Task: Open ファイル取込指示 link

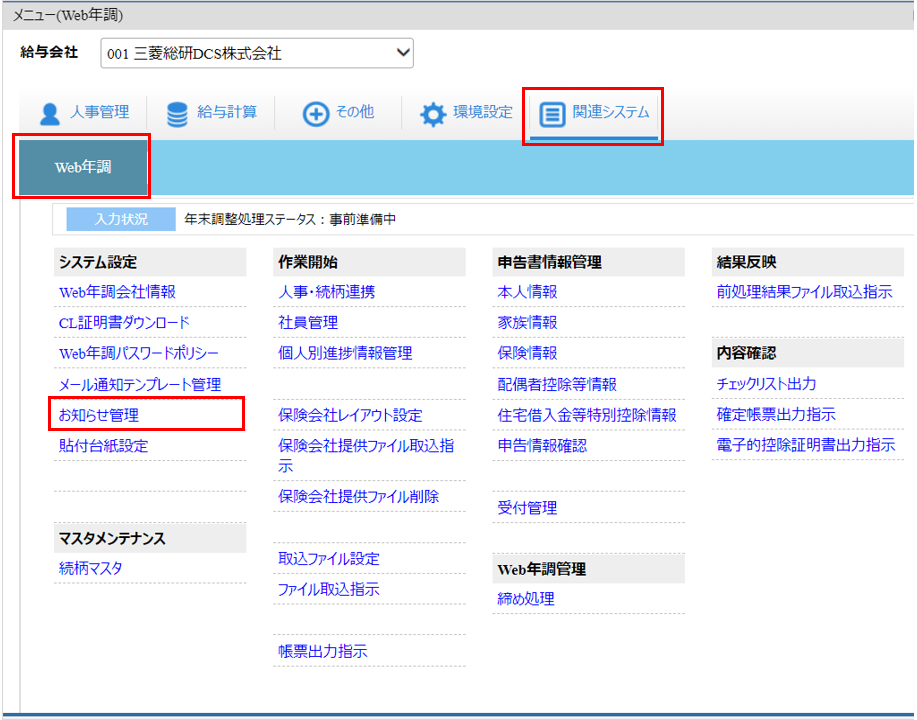Action: (329, 590)
